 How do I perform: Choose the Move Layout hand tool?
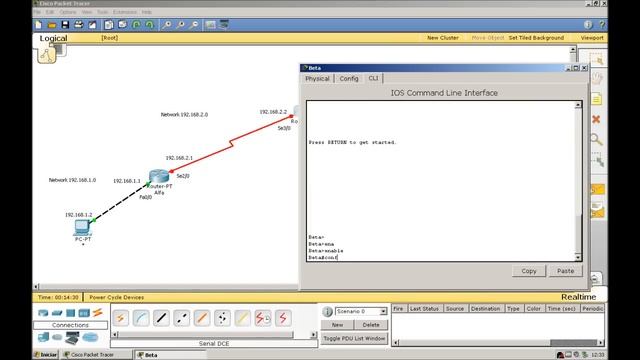point(597,78)
